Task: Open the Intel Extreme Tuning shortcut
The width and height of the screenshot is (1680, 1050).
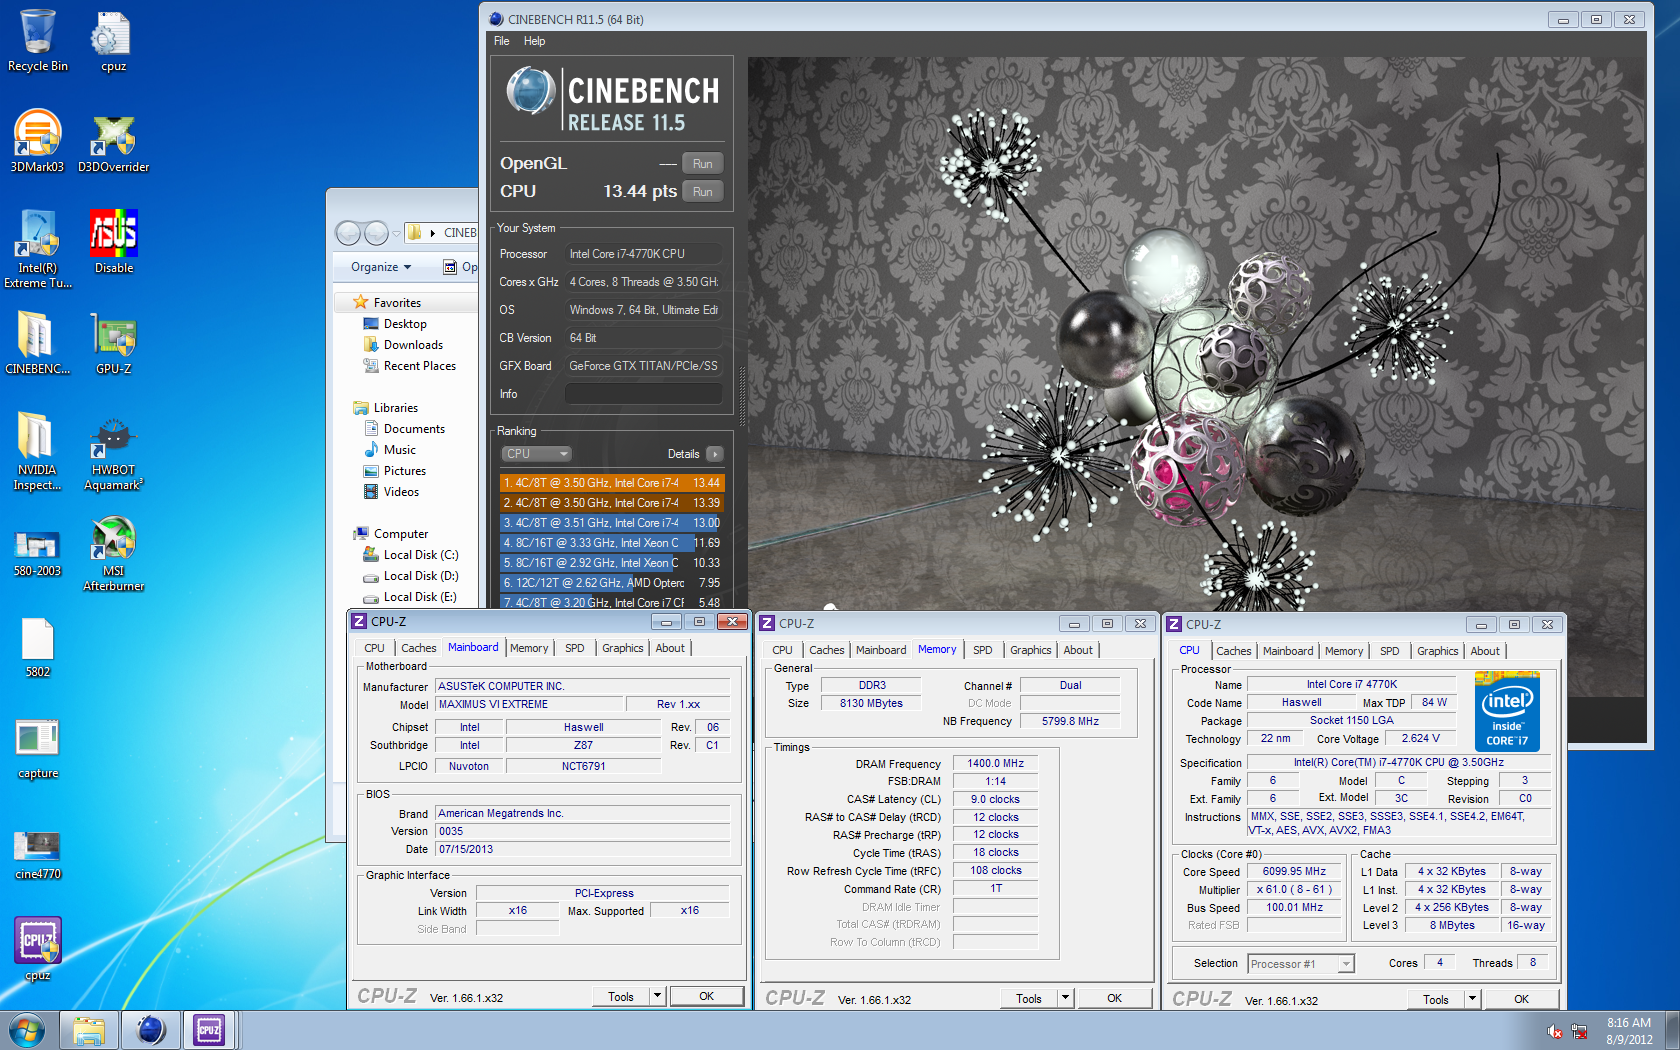Action: pyautogui.click(x=38, y=249)
